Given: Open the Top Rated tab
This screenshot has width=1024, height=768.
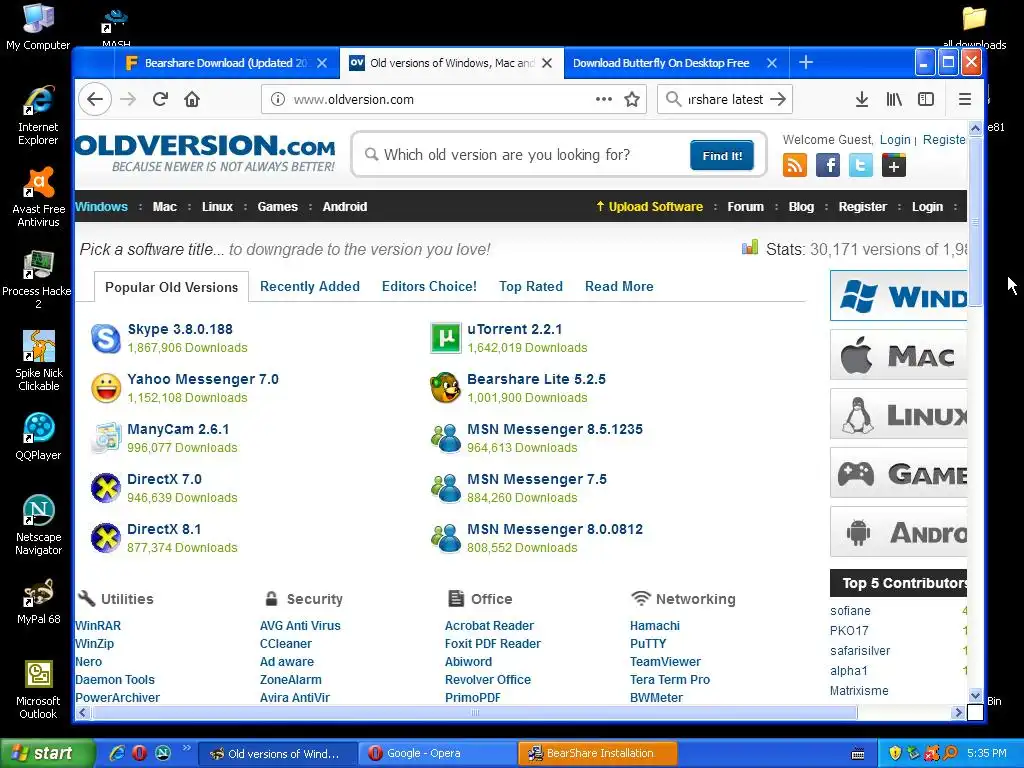Looking at the screenshot, I should (530, 286).
